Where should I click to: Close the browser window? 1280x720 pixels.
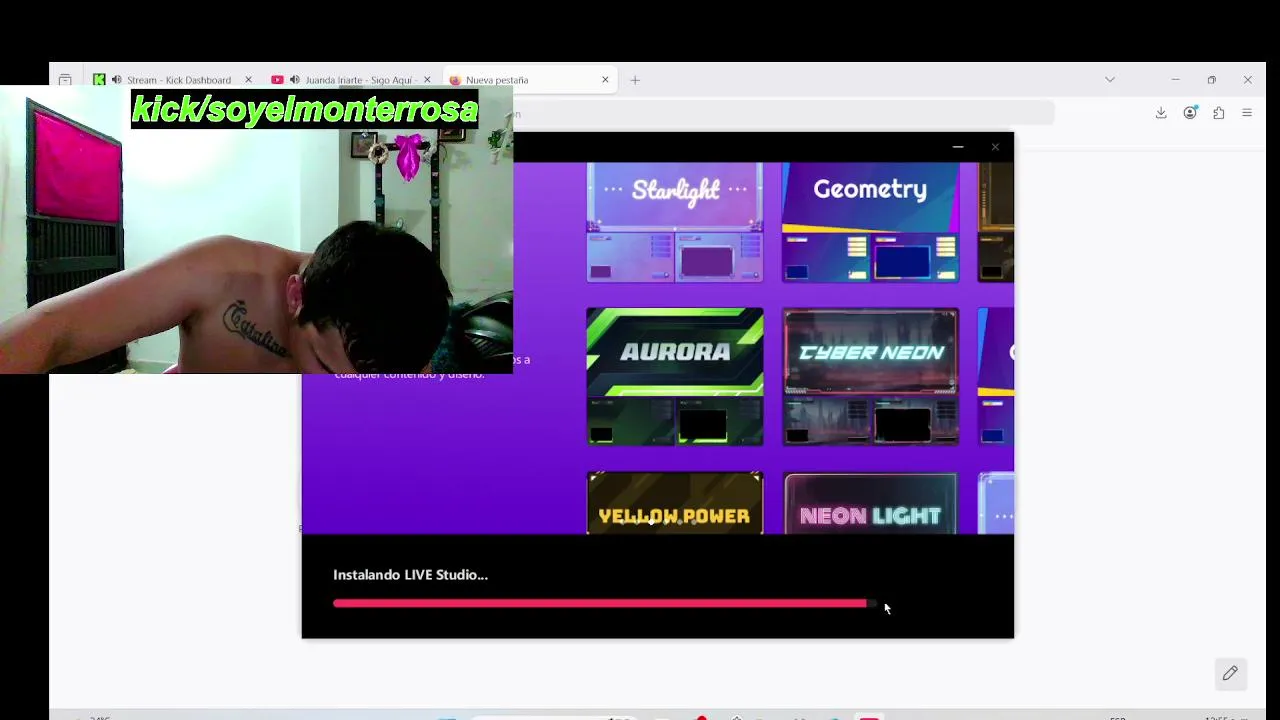pyautogui.click(x=1247, y=80)
